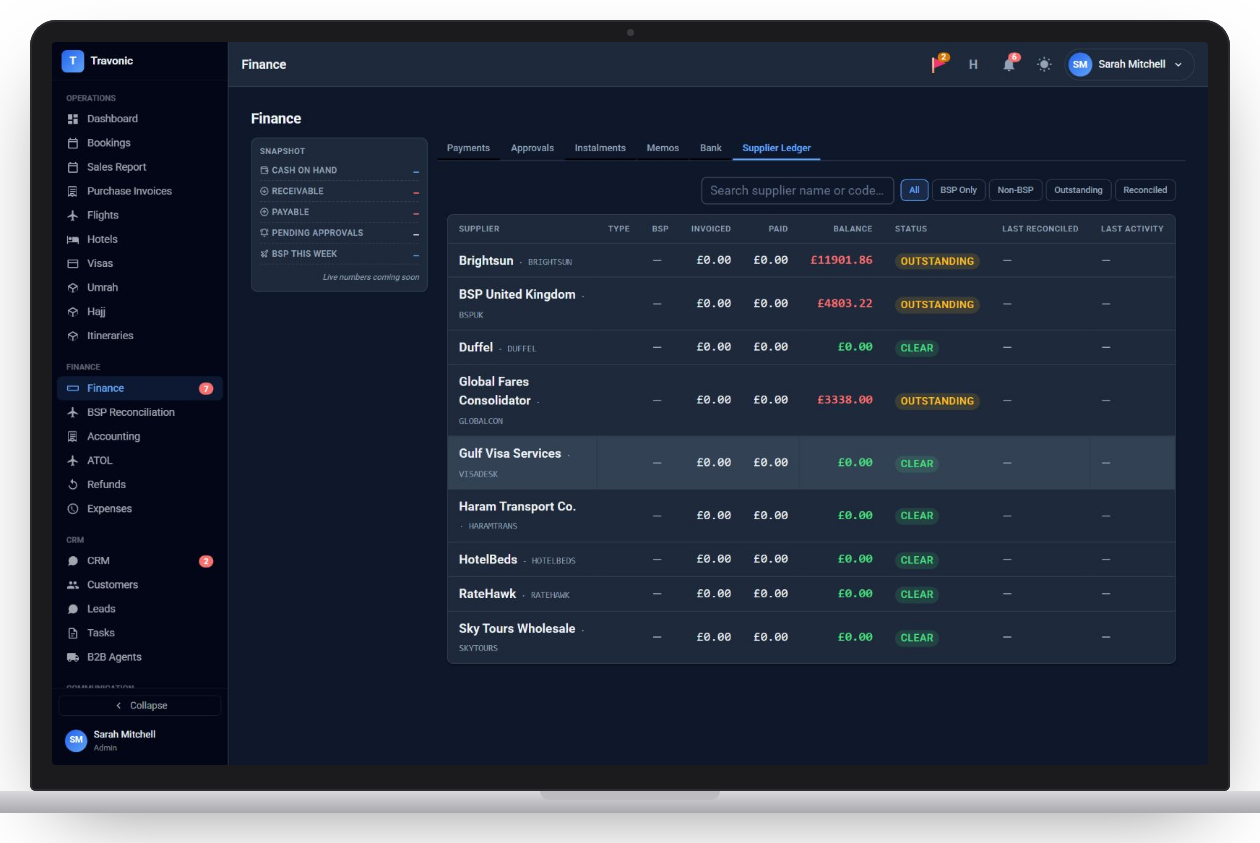Filter by Non-BSP suppliers
Viewport: 1260px width, 843px height.
coord(1016,190)
